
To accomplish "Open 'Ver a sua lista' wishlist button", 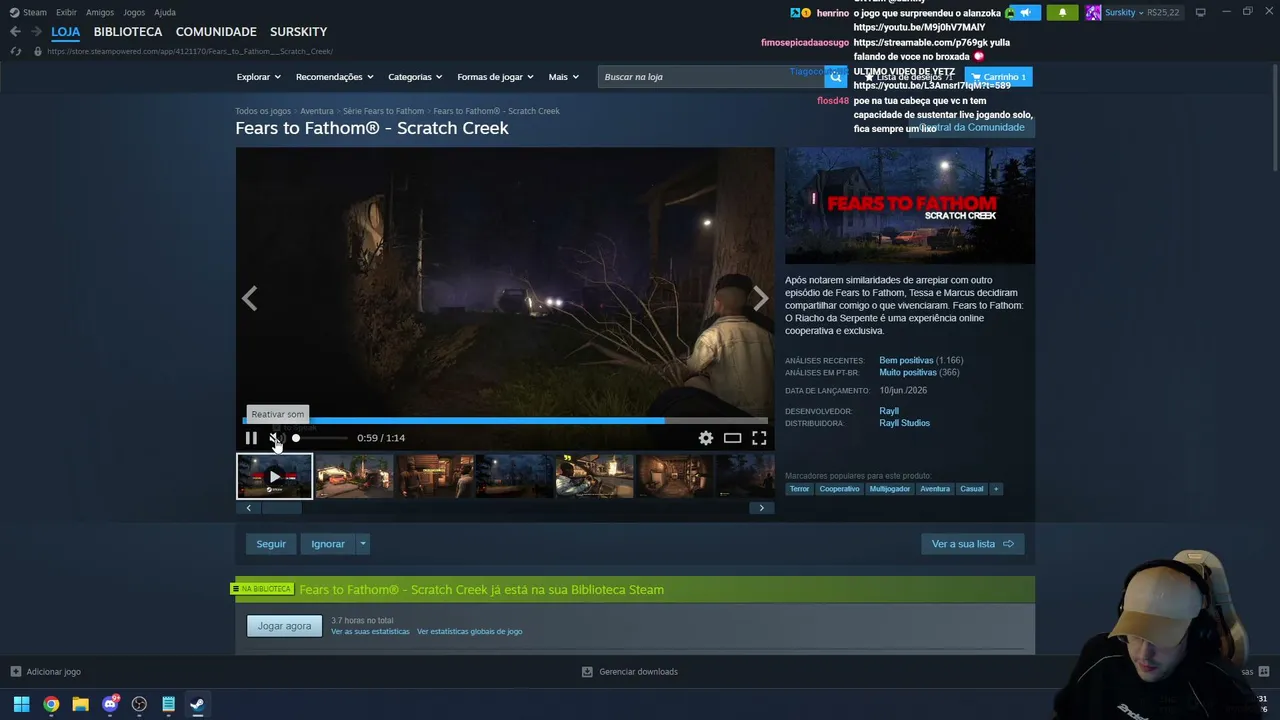I will (x=972, y=544).
